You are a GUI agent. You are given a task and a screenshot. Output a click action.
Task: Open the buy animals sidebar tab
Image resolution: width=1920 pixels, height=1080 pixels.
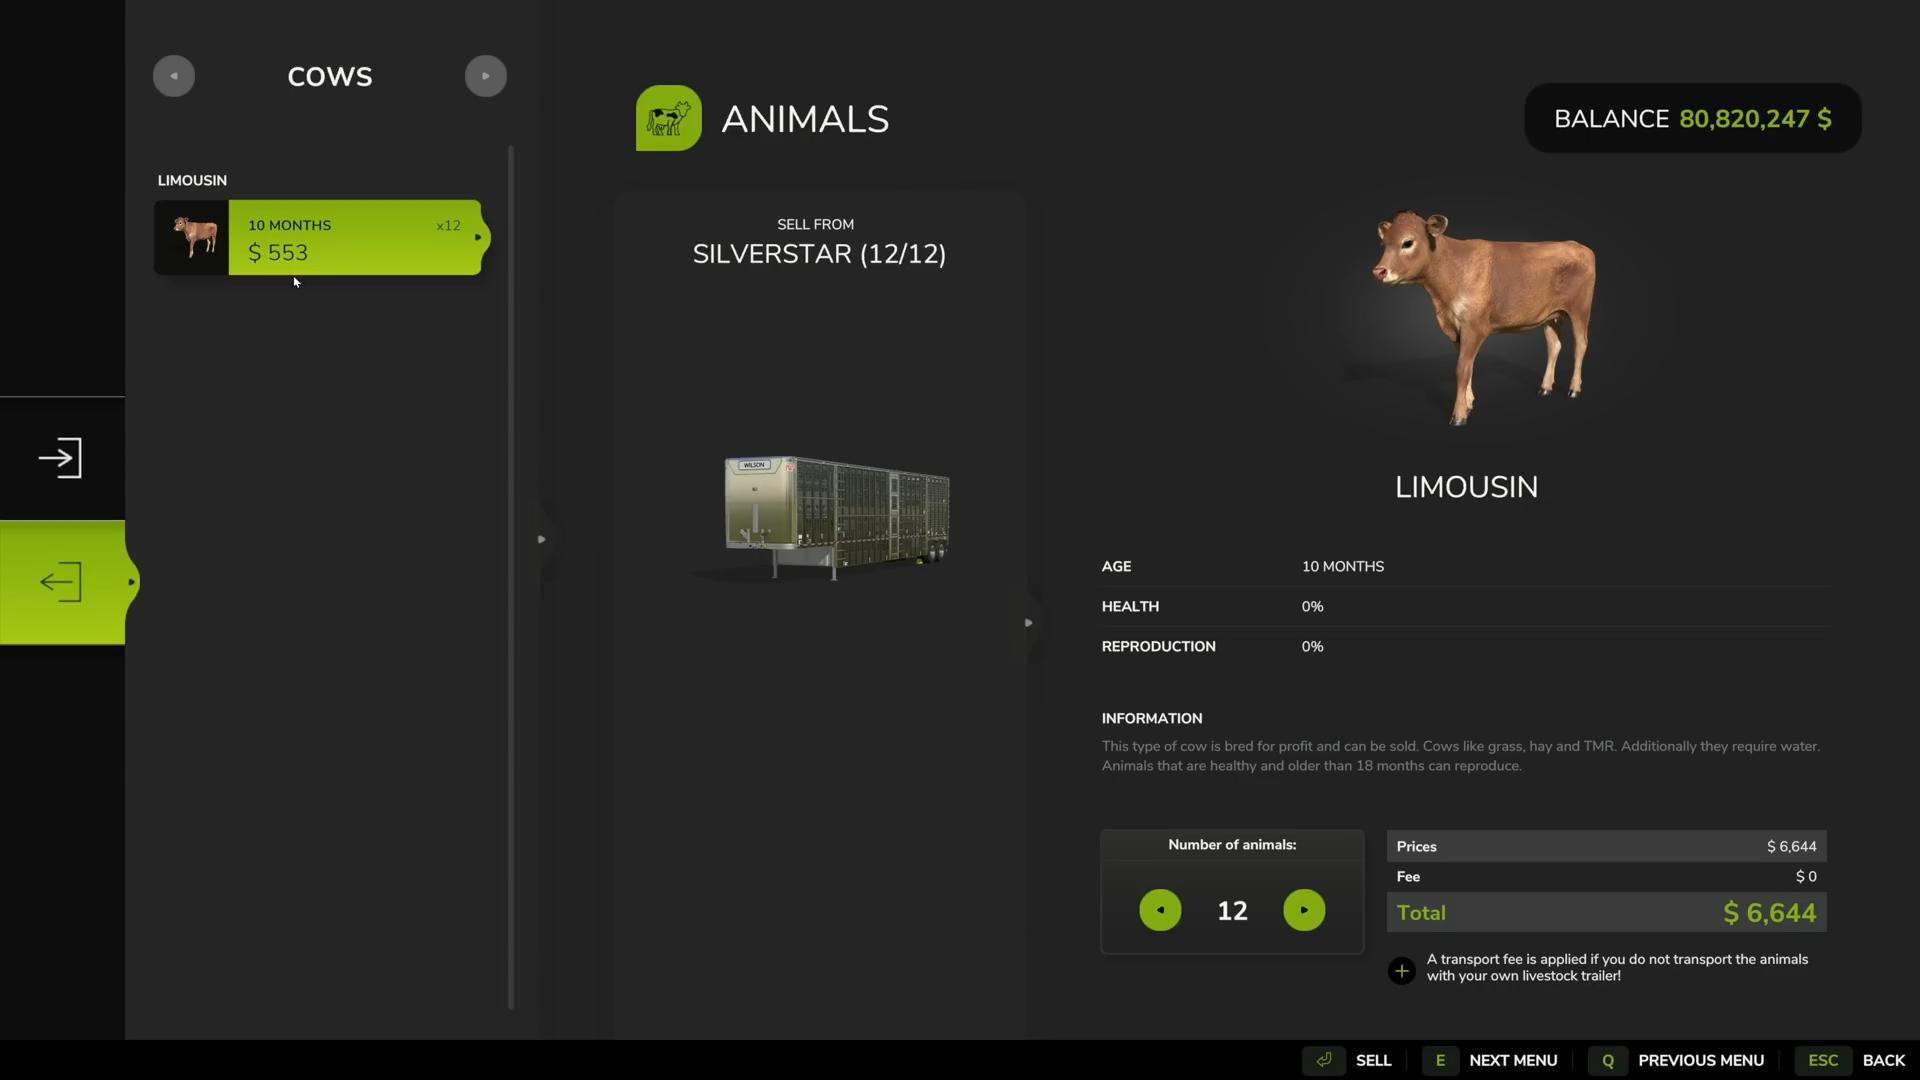(x=61, y=458)
